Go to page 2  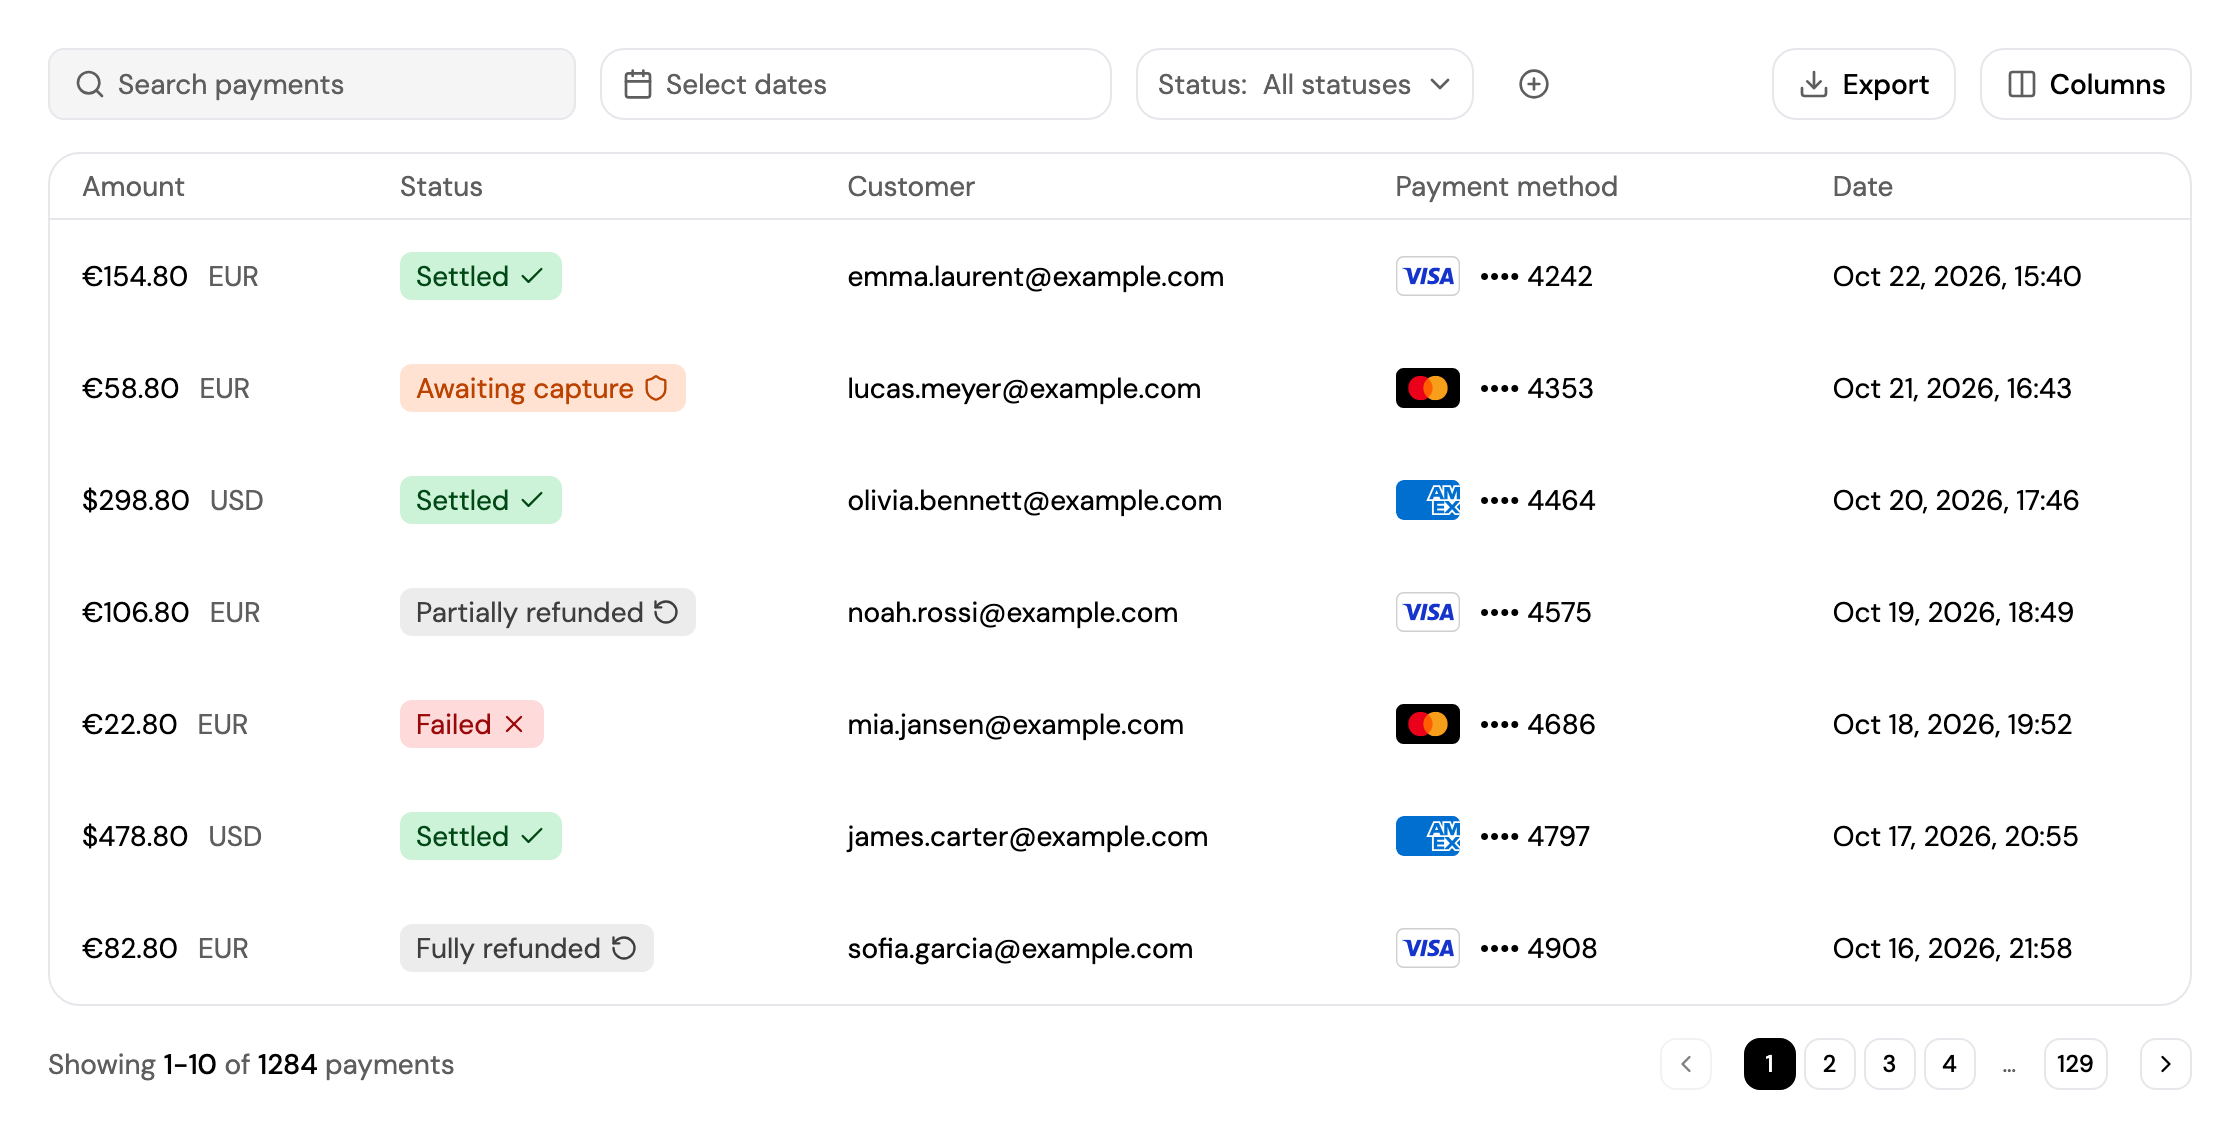pos(1829,1064)
